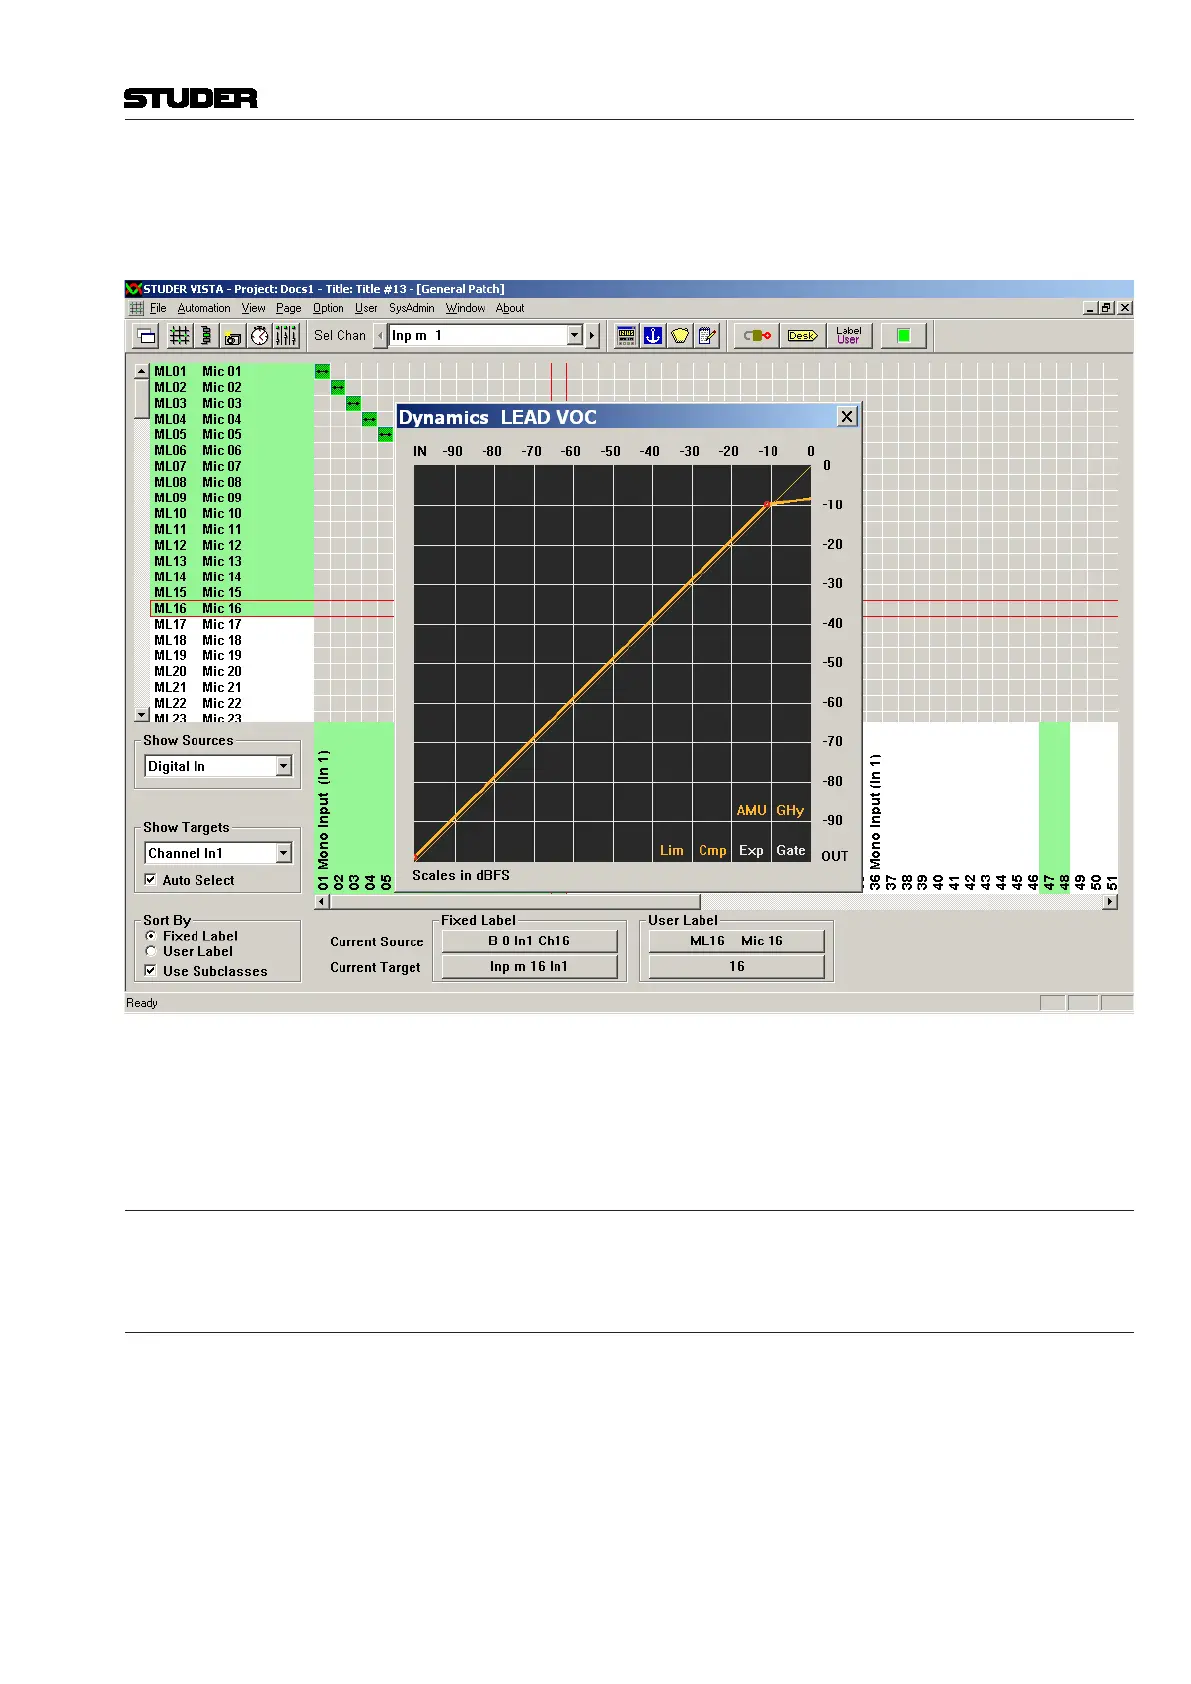Toggle Exp indicator in Dynamics window
Screen dimensions: 1191x1684
[751, 851]
